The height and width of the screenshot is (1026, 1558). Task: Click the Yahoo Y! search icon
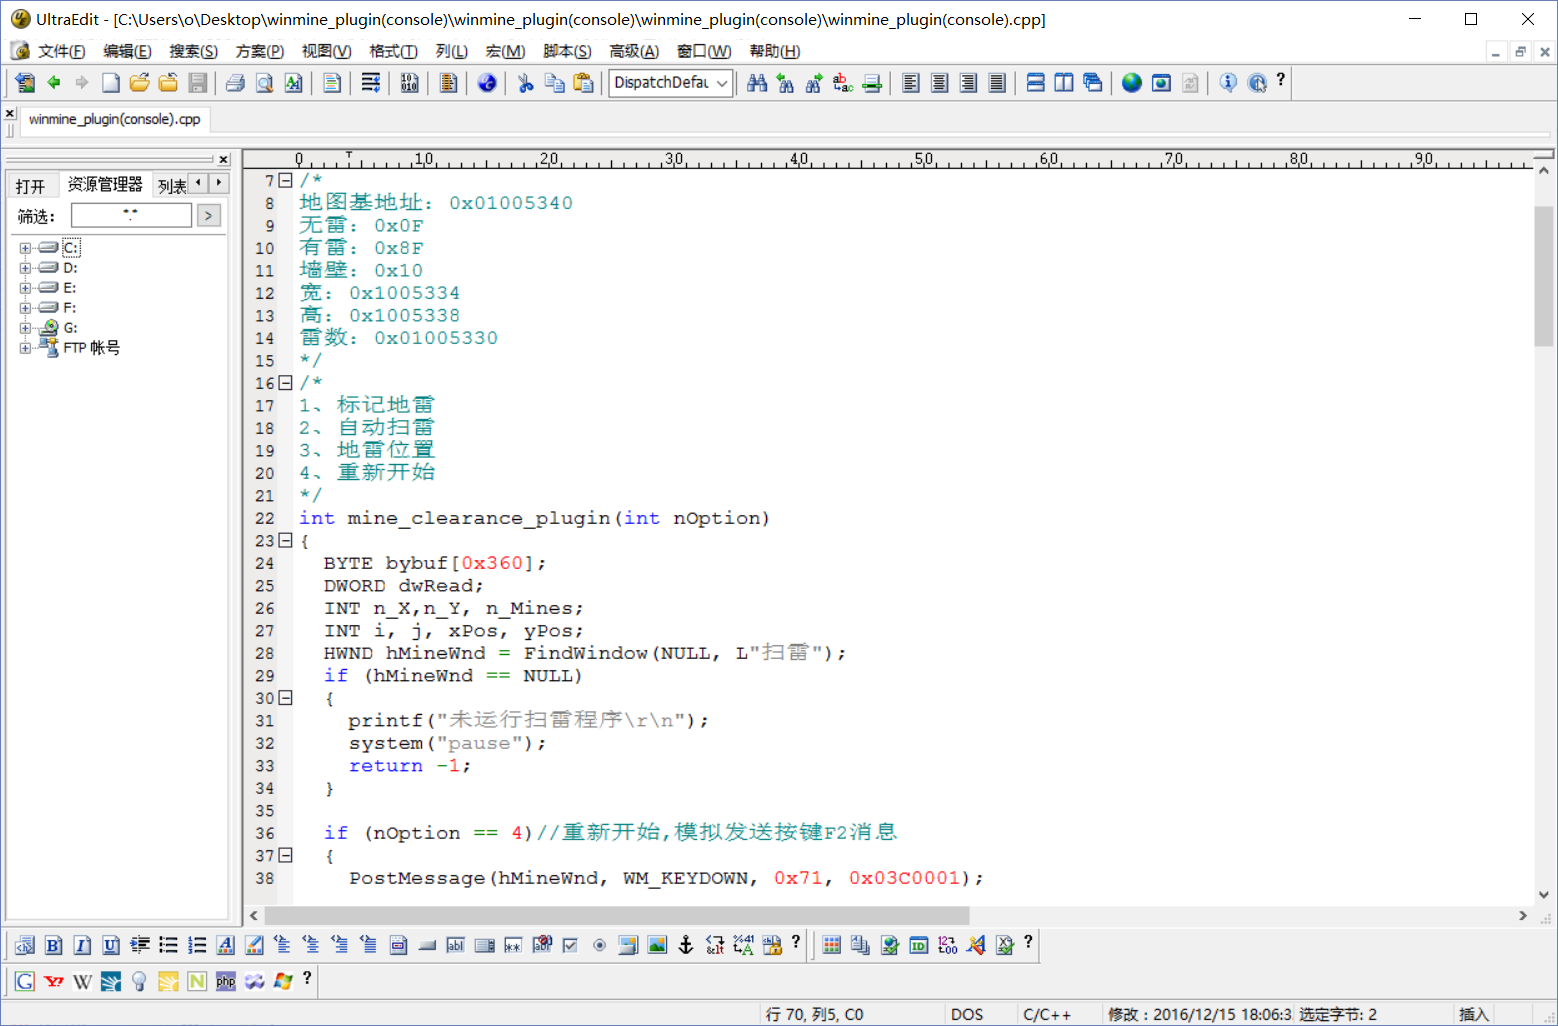(x=54, y=981)
